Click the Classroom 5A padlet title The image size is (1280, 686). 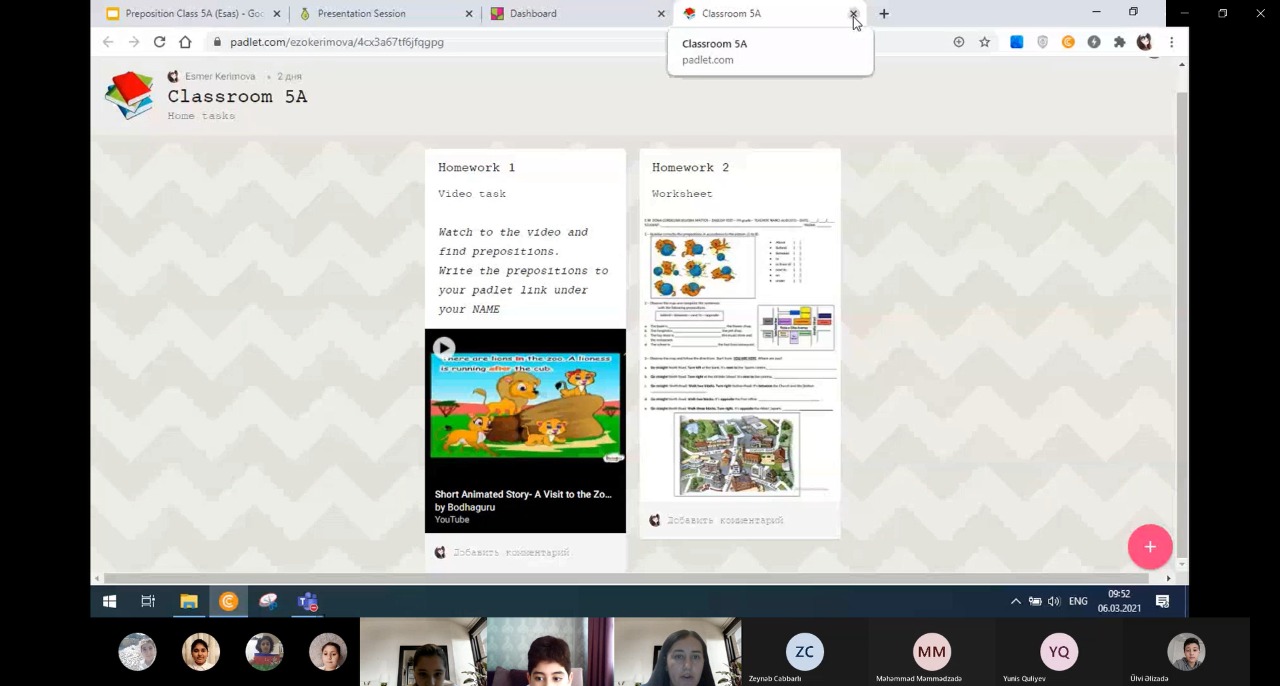(x=237, y=96)
